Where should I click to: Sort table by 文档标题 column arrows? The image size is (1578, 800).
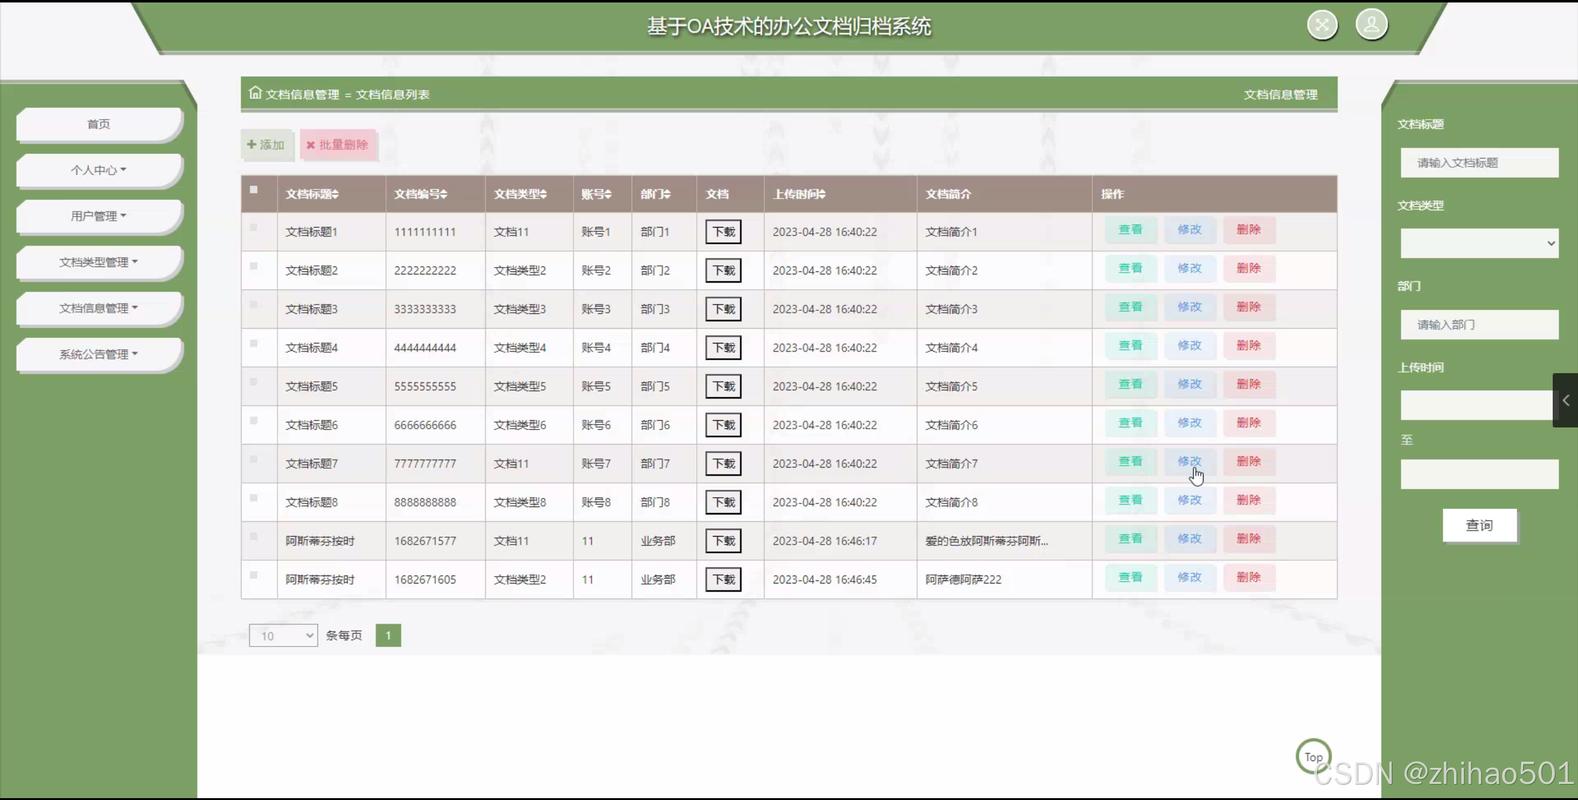pos(336,195)
